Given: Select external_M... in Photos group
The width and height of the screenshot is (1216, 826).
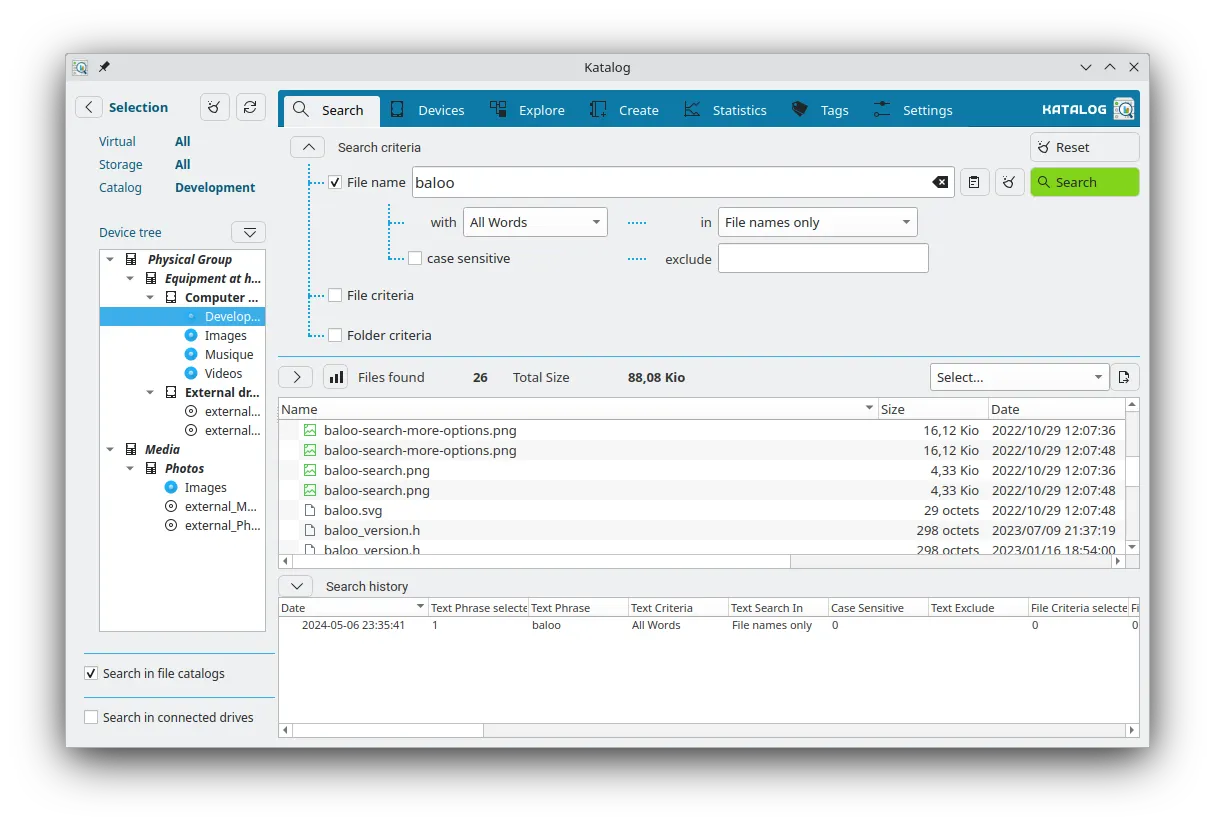Looking at the screenshot, I should tap(222, 506).
